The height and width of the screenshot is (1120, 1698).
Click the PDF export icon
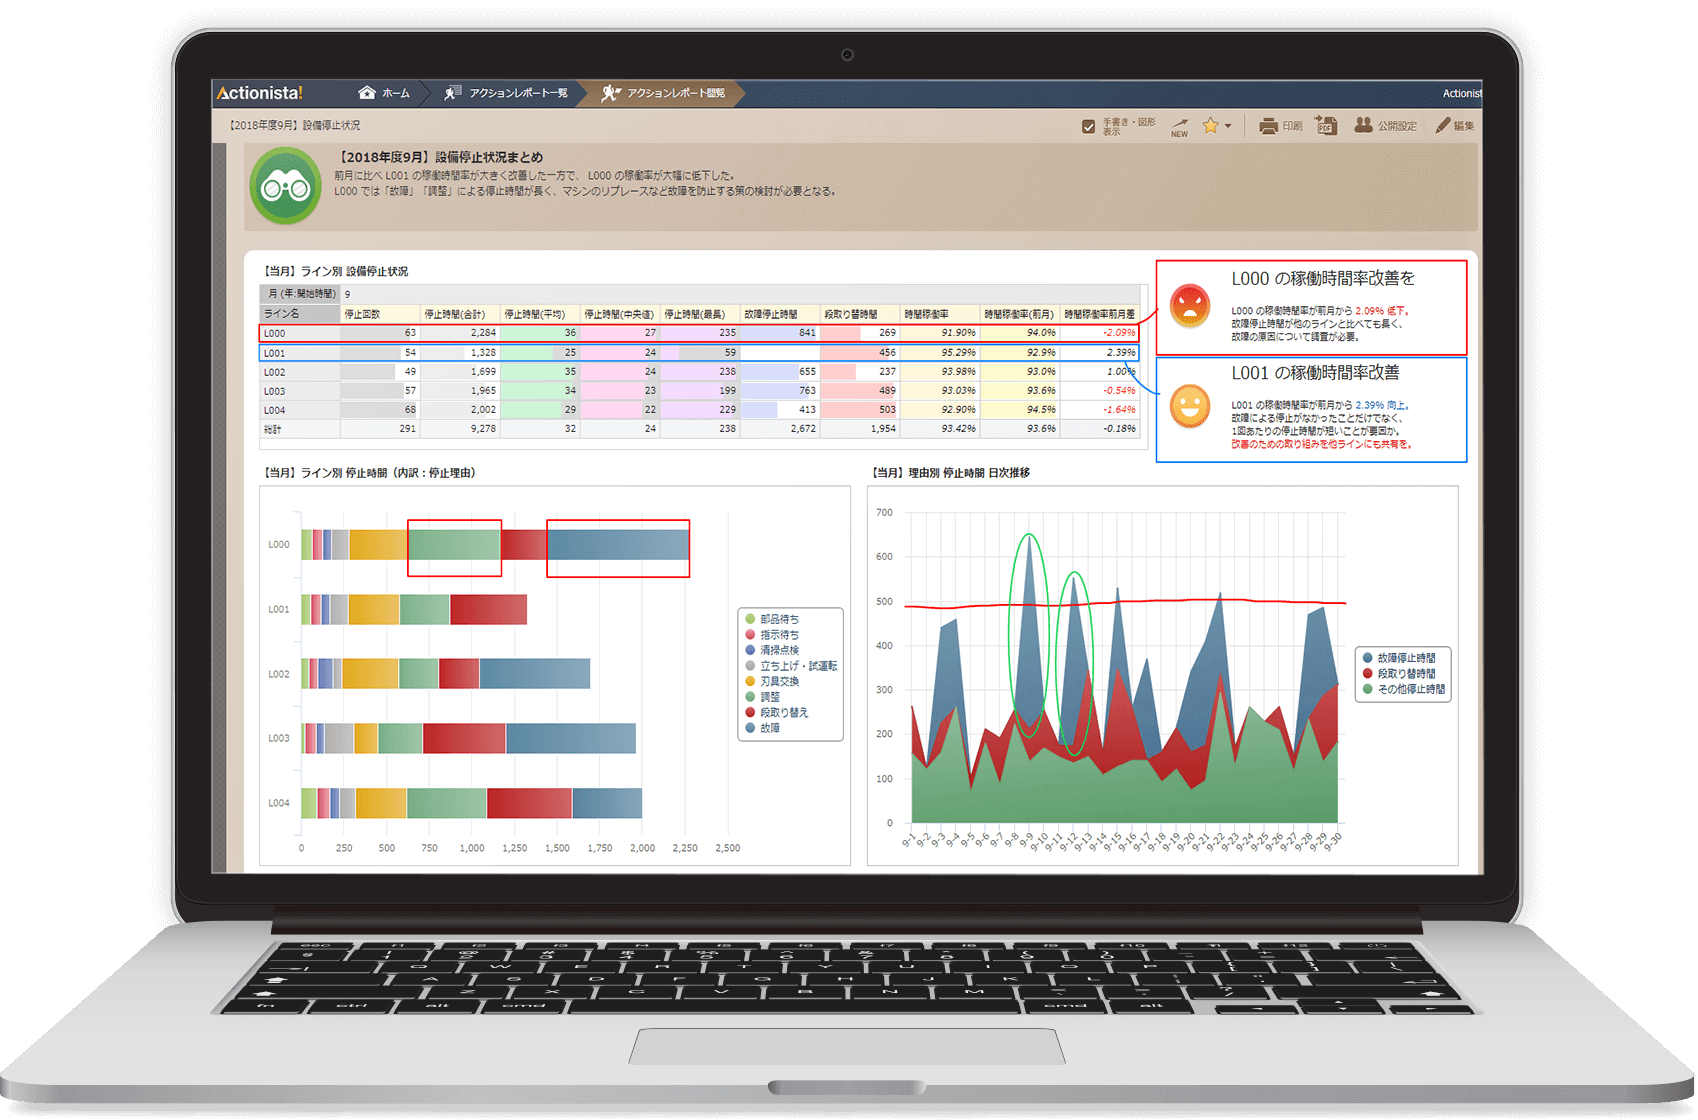coord(1326,125)
